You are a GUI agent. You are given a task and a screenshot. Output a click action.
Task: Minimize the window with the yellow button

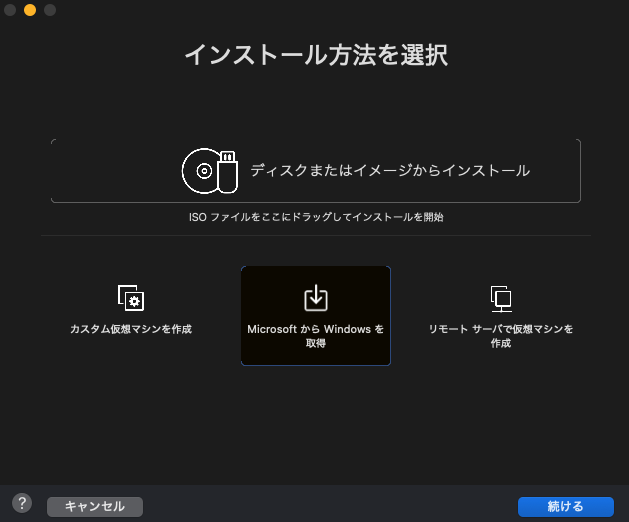click(x=30, y=10)
